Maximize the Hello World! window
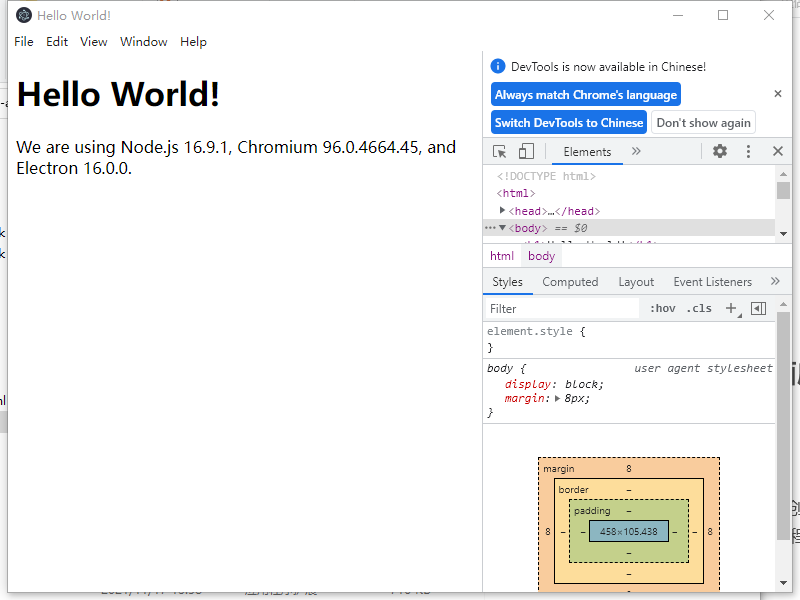The image size is (800, 600). click(722, 15)
